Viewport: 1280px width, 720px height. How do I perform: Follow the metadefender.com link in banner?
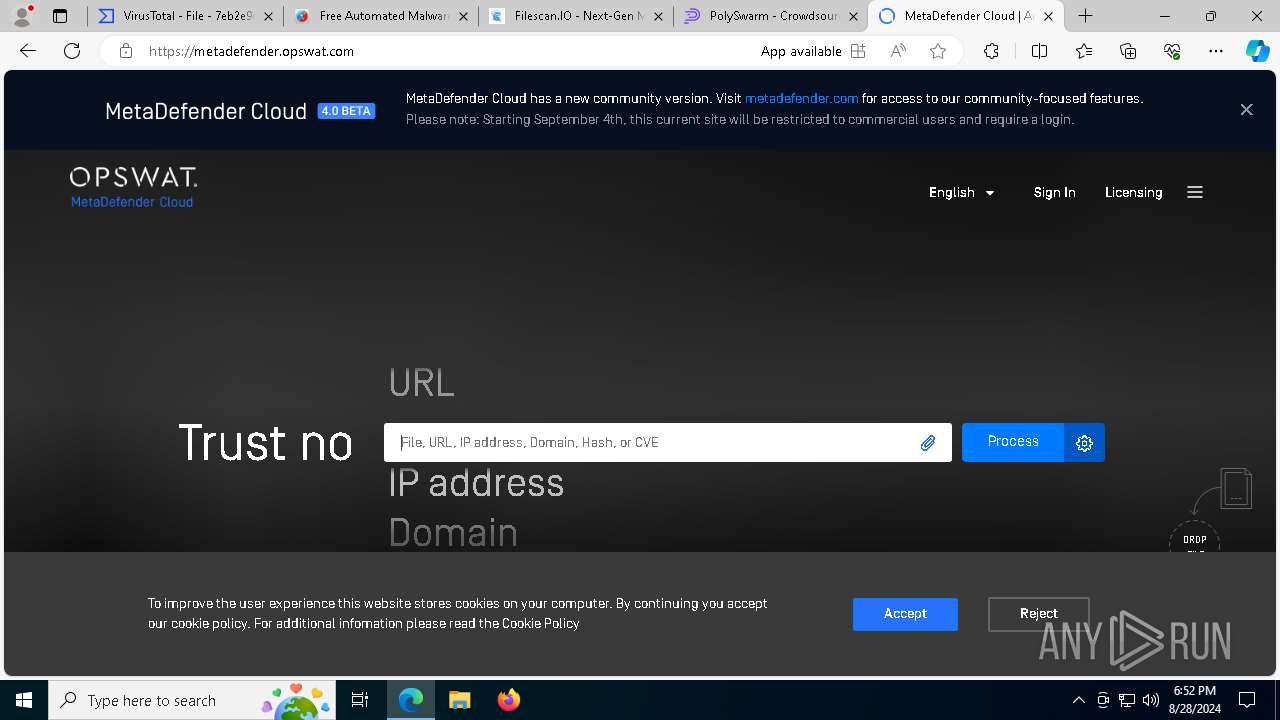[x=801, y=99]
